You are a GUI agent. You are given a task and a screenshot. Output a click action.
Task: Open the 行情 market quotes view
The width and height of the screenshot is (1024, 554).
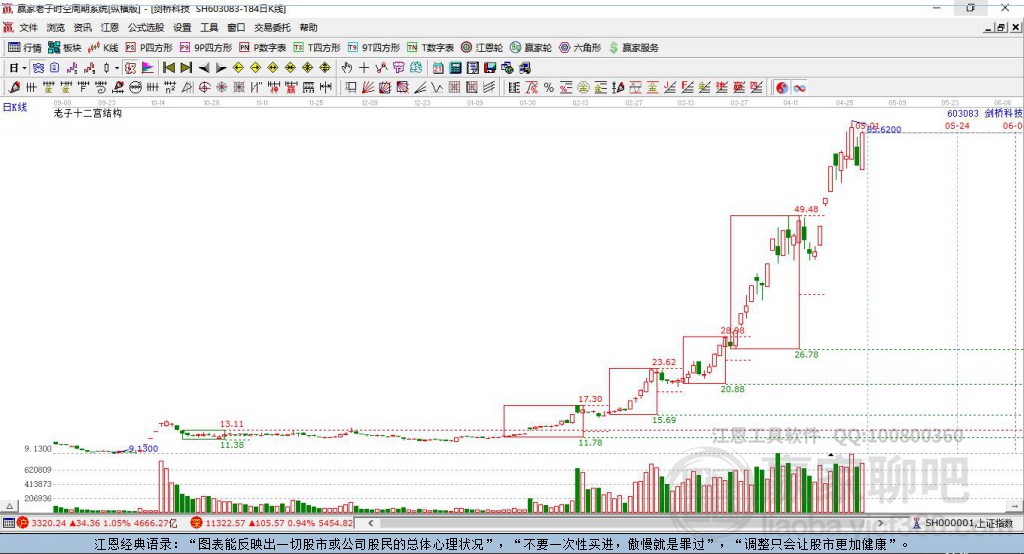(24, 48)
